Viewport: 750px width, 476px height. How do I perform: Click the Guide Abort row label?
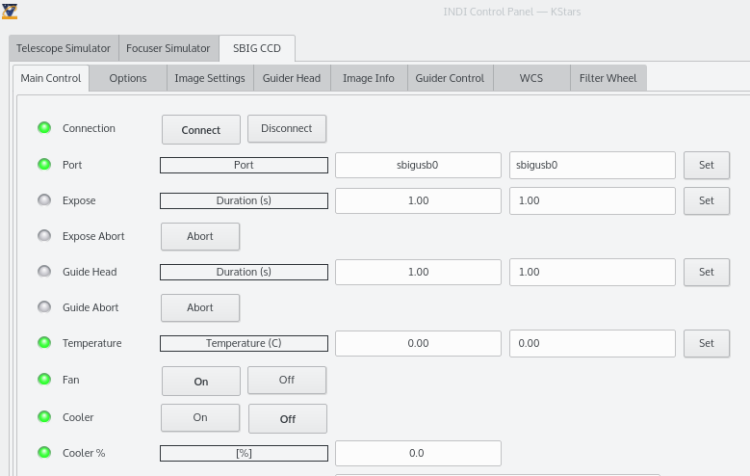coord(90,308)
